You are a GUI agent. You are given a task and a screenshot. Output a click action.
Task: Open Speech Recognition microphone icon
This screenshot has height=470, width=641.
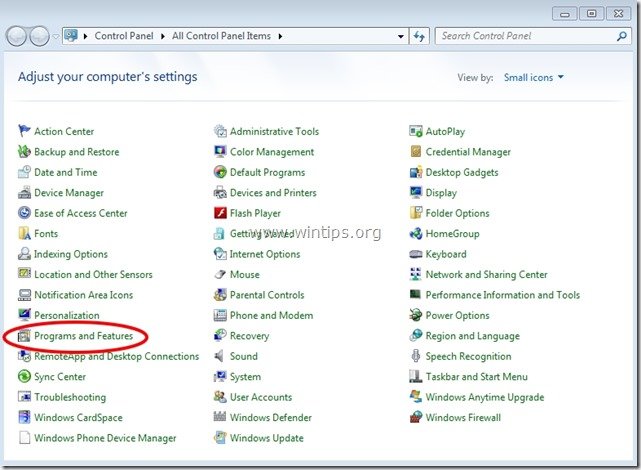pyautogui.click(x=416, y=356)
